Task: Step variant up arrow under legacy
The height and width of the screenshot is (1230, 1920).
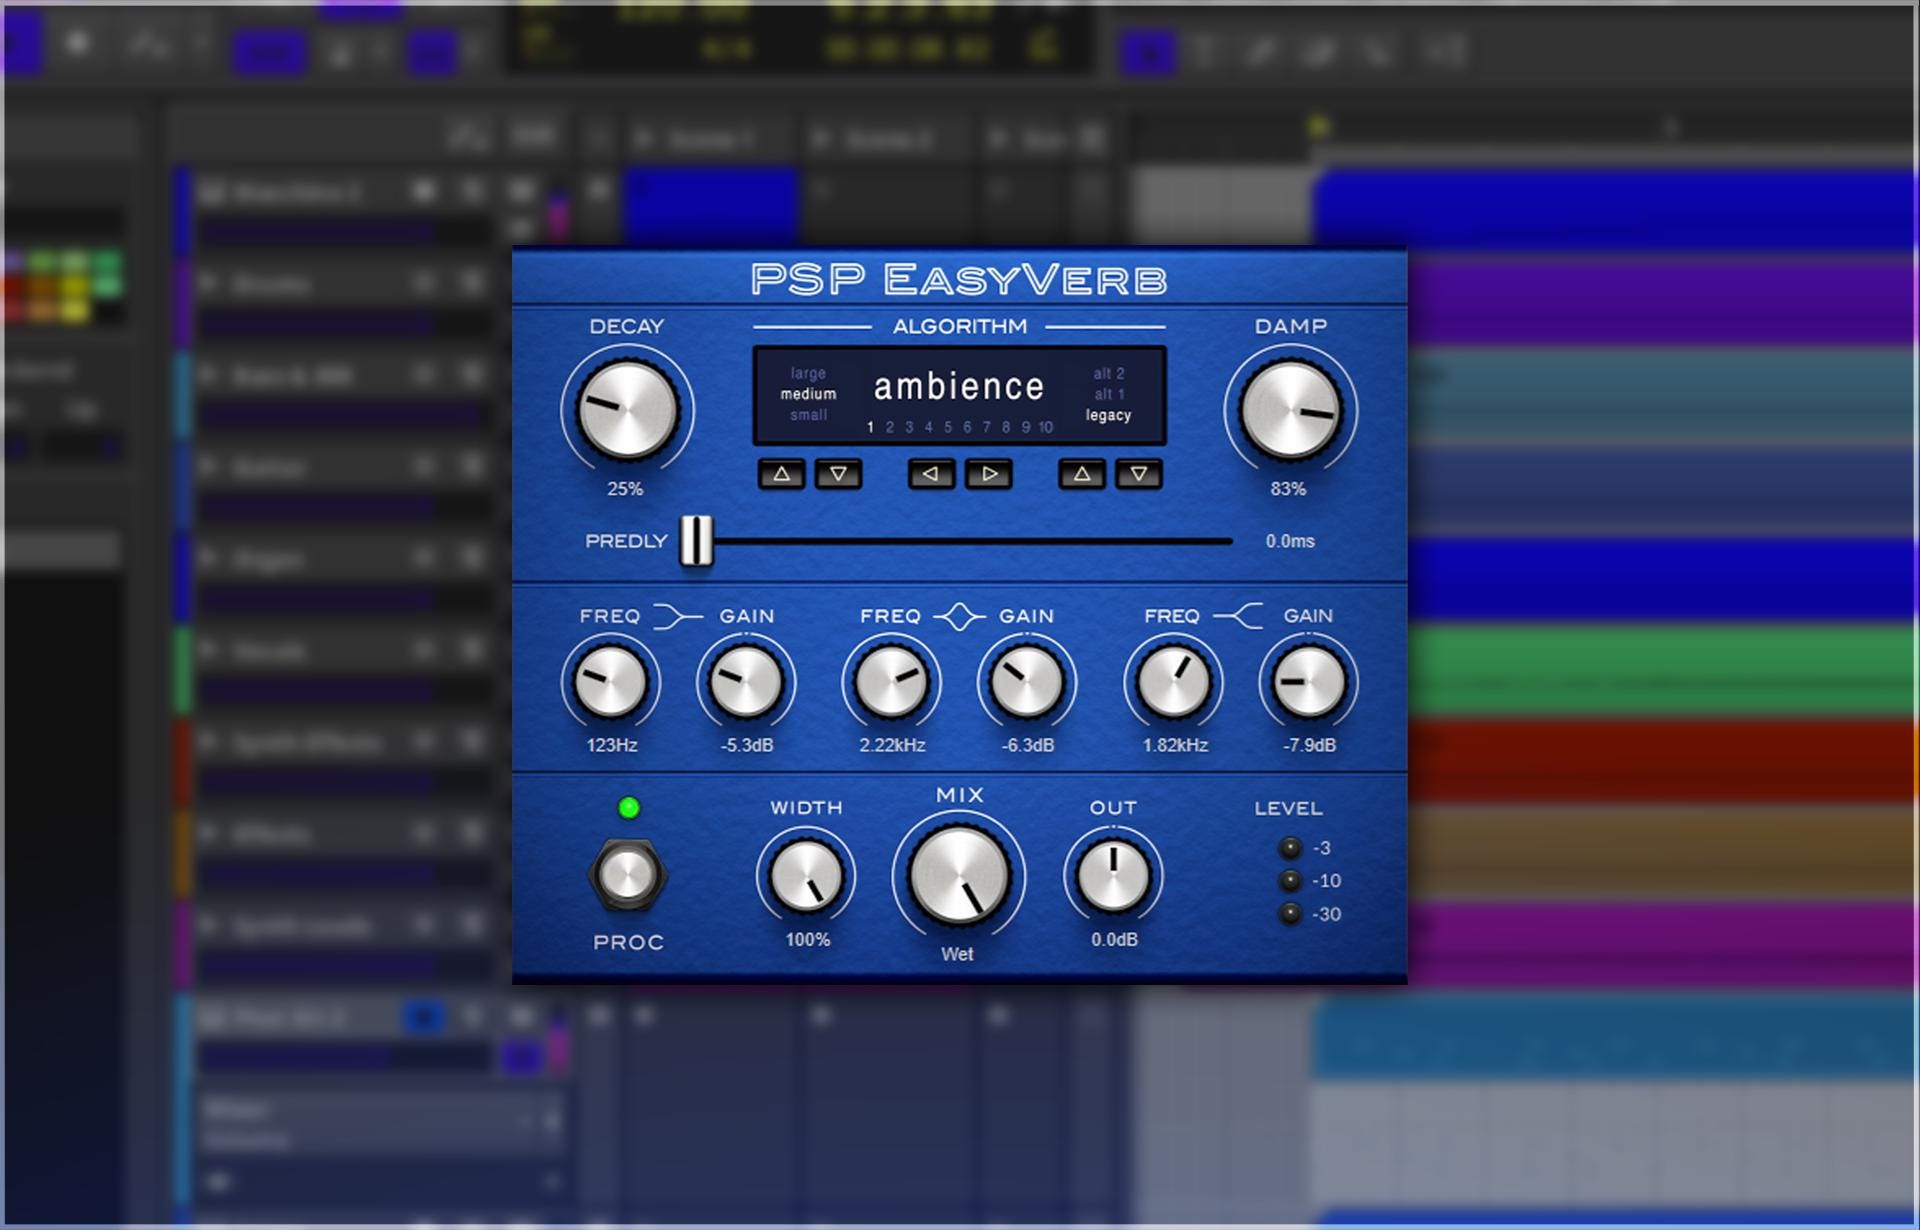Action: (1082, 474)
